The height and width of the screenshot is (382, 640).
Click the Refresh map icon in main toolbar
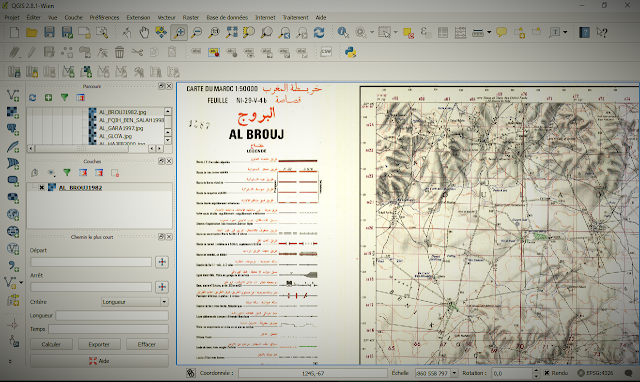(x=319, y=32)
